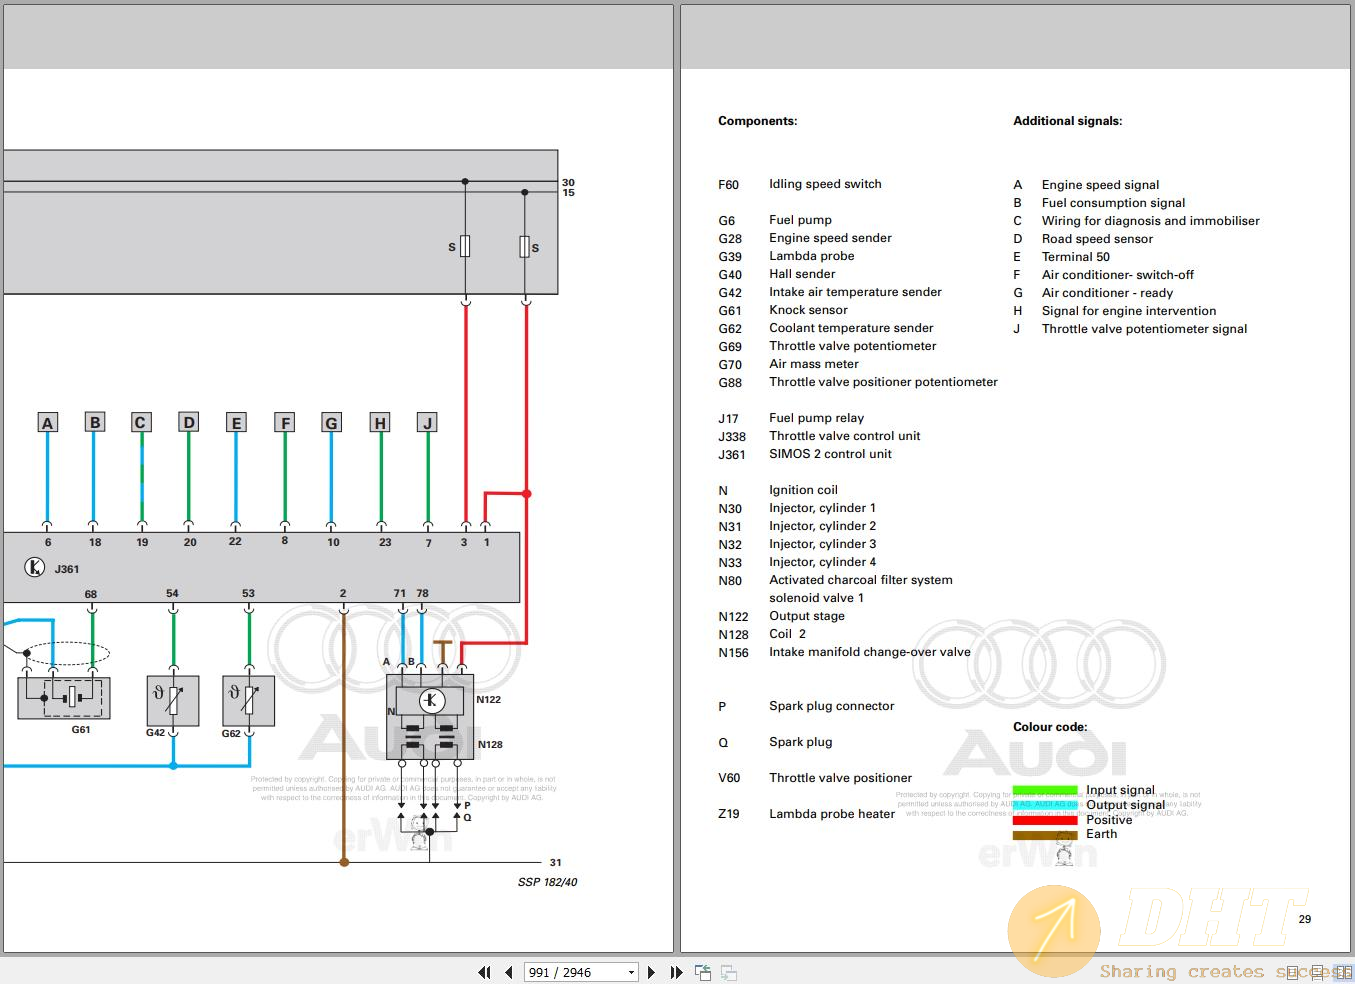Click signal box B in the diagram

click(94, 423)
